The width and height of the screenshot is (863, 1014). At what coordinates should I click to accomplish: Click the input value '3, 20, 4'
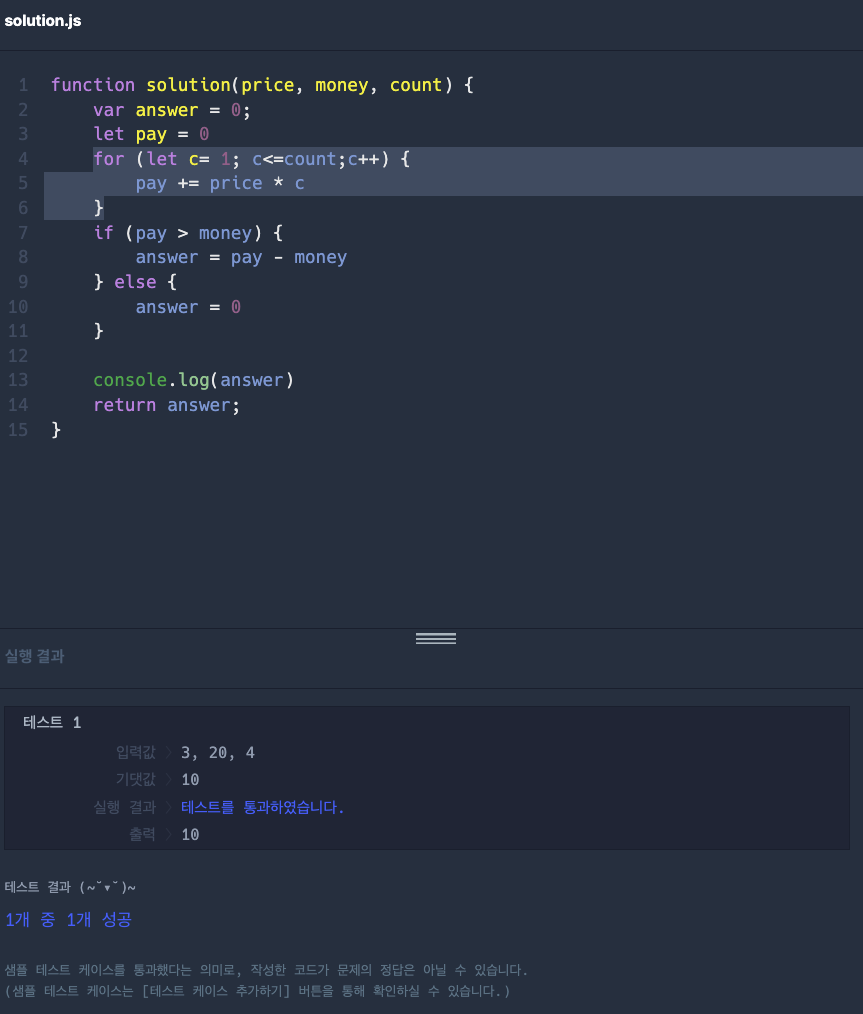coord(218,753)
